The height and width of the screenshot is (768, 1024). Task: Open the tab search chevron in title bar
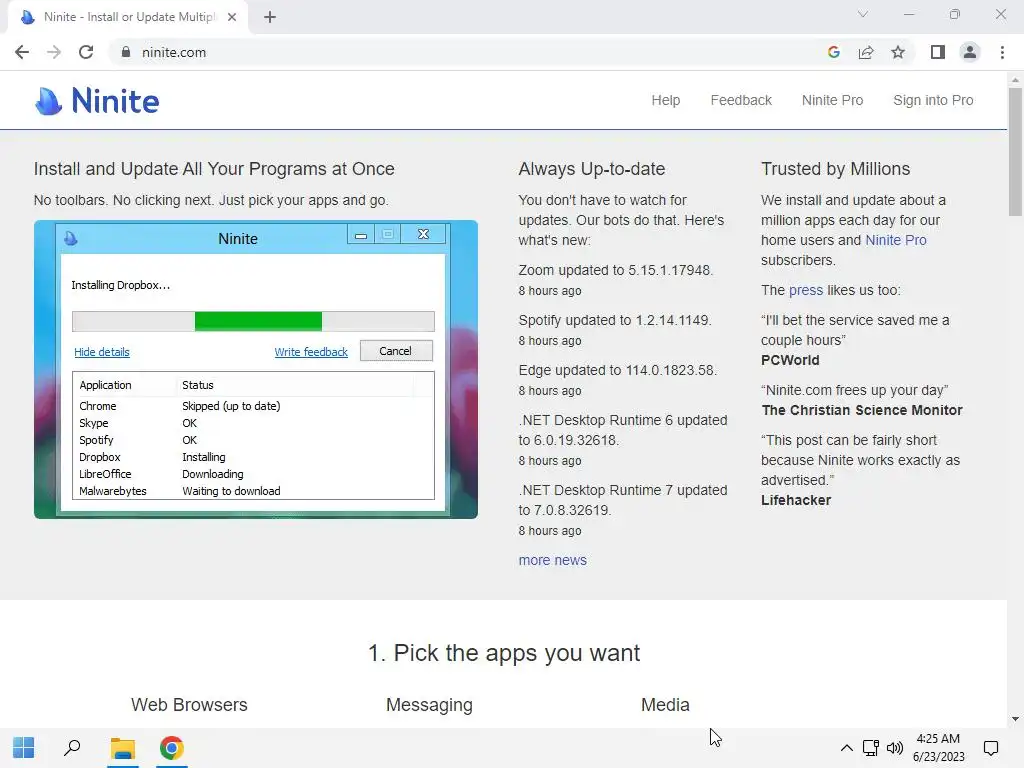pyautogui.click(x=863, y=14)
